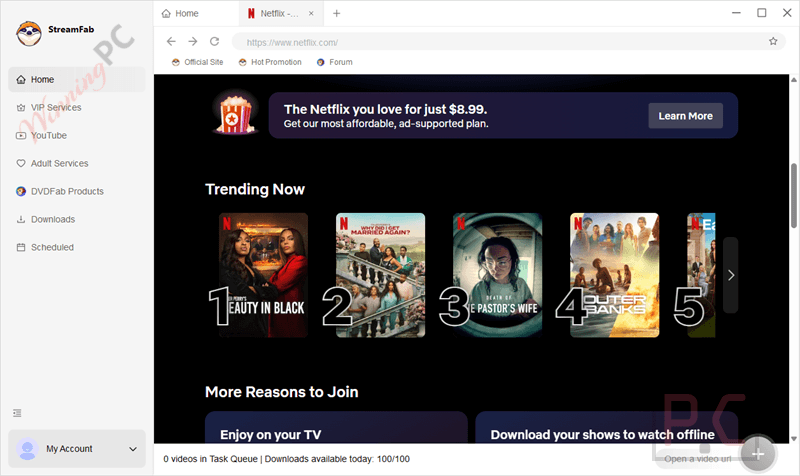The width and height of the screenshot is (800, 476).
Task: Maximize the StreamFab window
Action: 762,13
